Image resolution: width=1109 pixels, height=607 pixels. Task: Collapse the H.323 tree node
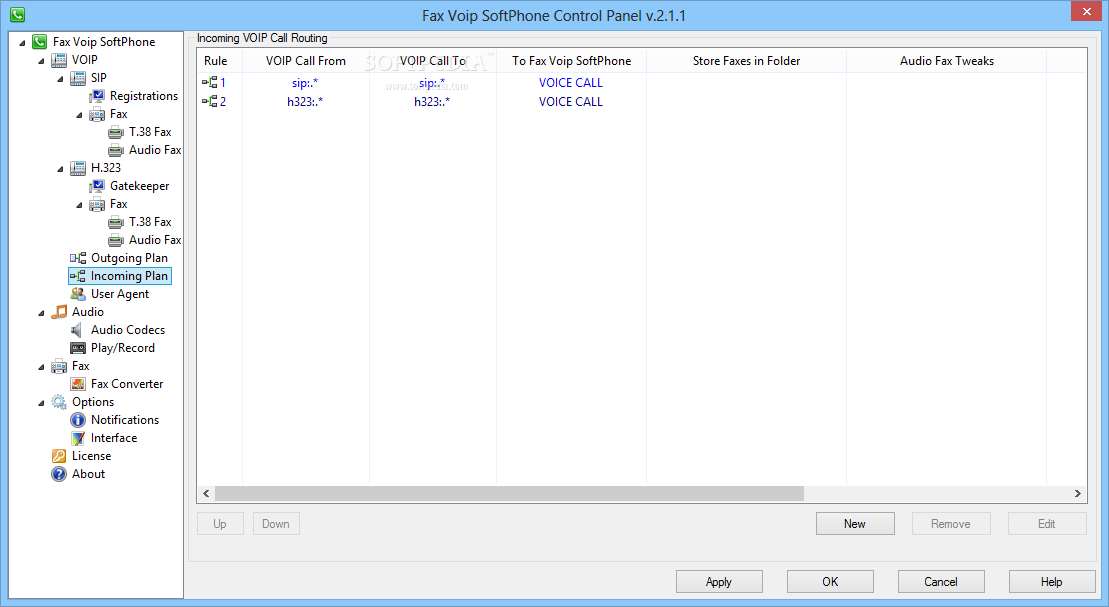tap(60, 169)
